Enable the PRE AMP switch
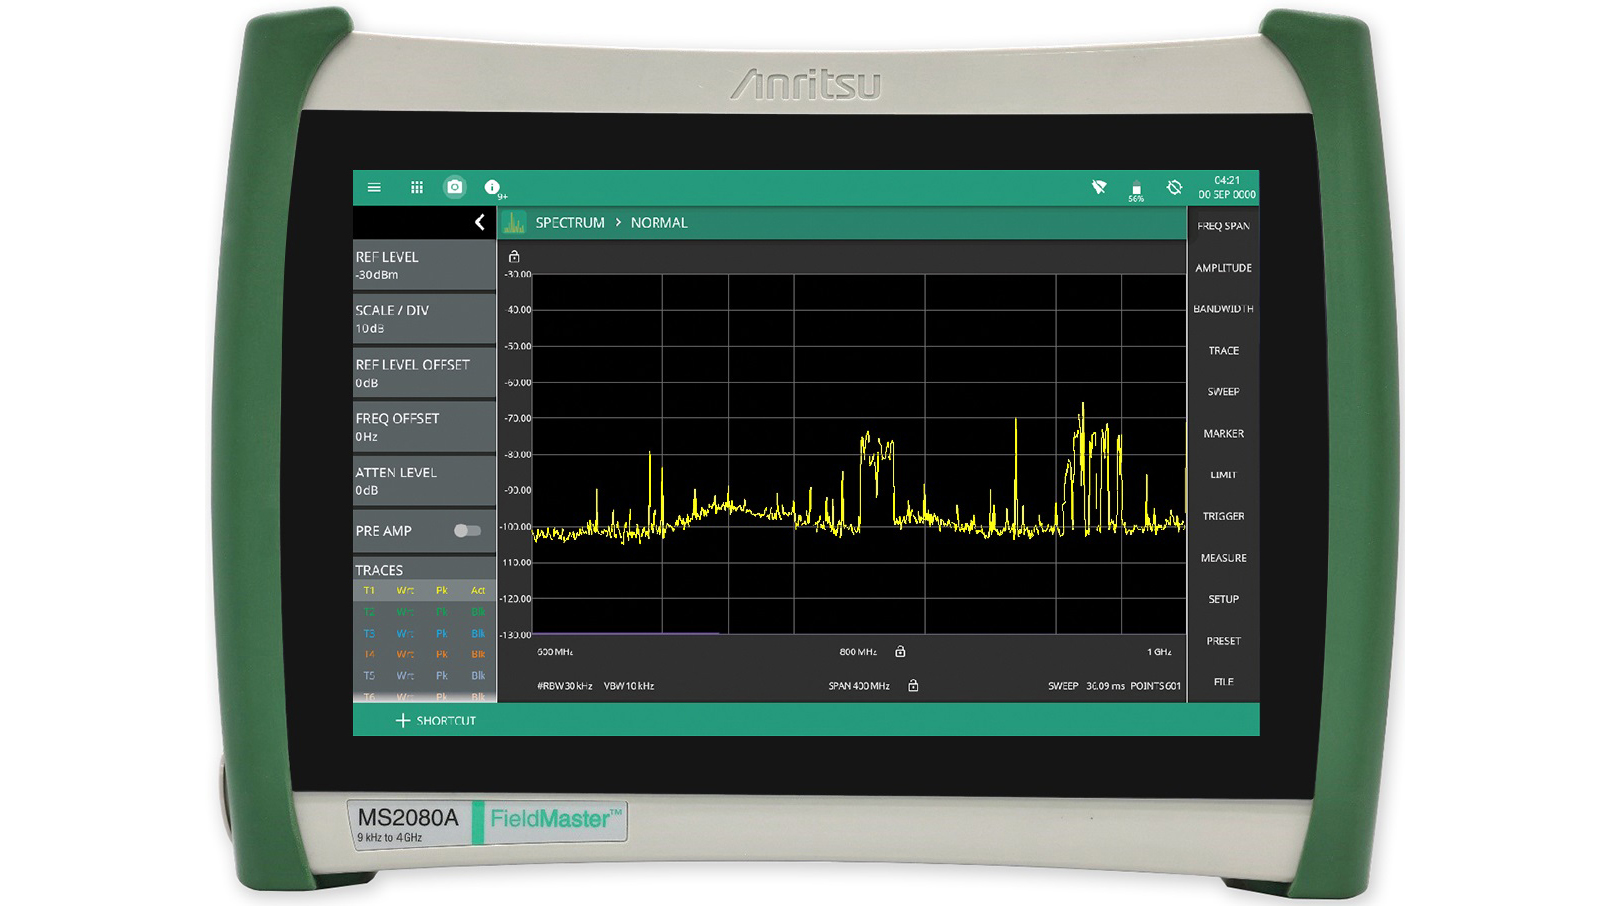The image size is (1610, 906). [466, 531]
